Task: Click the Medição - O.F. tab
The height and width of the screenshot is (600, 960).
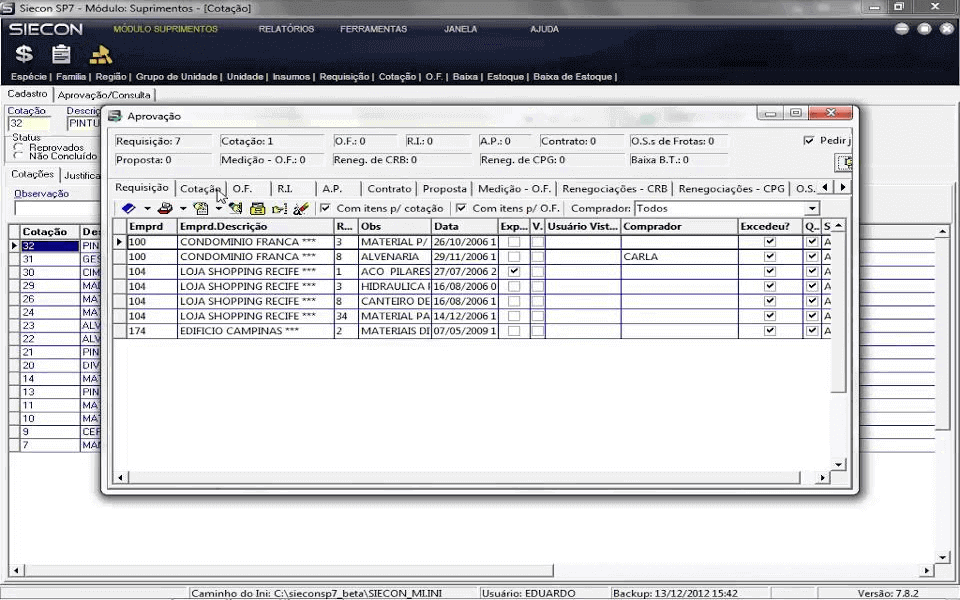Action: [514, 189]
